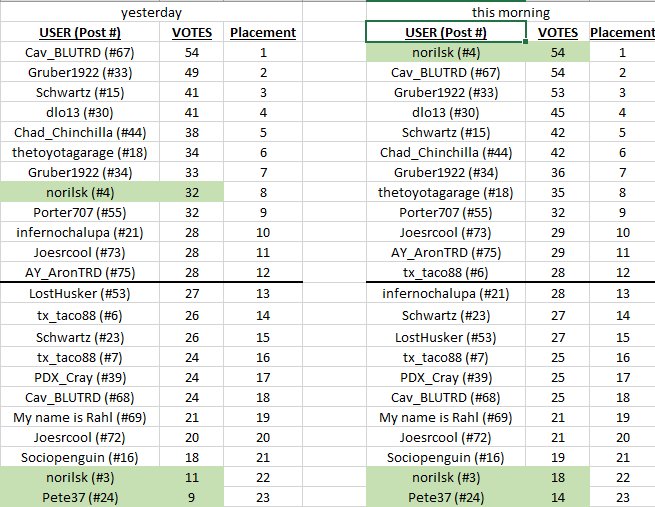Click the VOTES header in the 'yesterday' table
655x507 pixels.
click(192, 33)
